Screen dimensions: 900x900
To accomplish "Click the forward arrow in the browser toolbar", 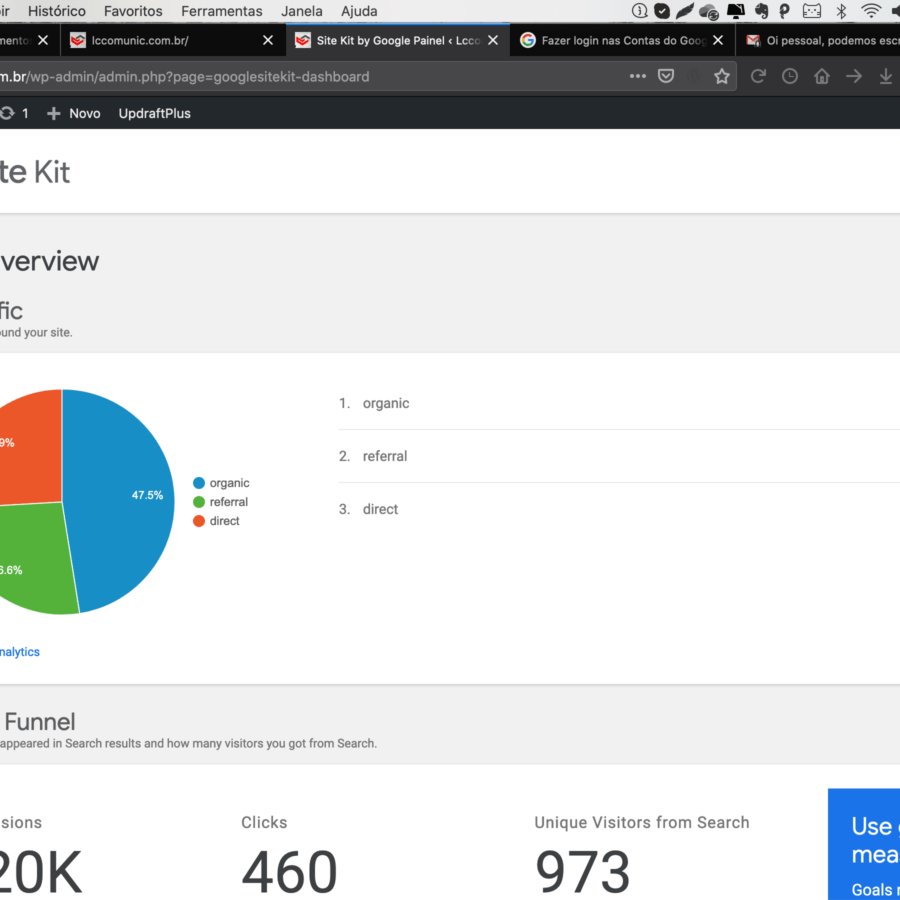I will pos(854,76).
